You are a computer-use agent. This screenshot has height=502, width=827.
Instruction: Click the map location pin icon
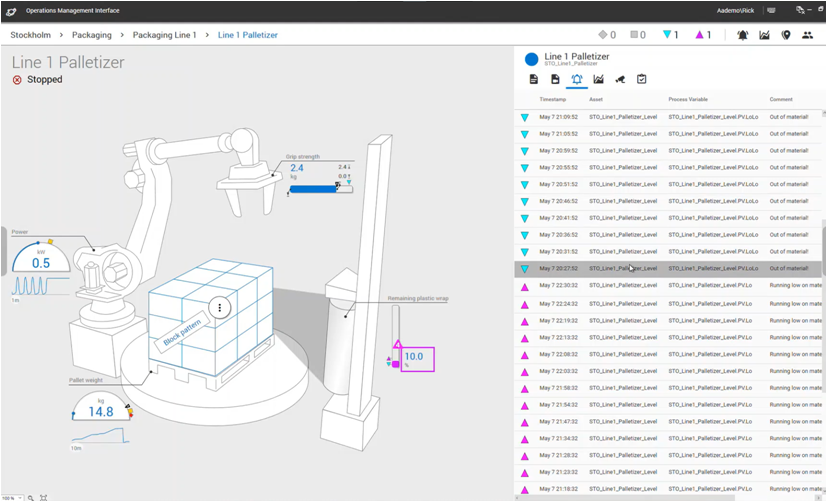786,35
